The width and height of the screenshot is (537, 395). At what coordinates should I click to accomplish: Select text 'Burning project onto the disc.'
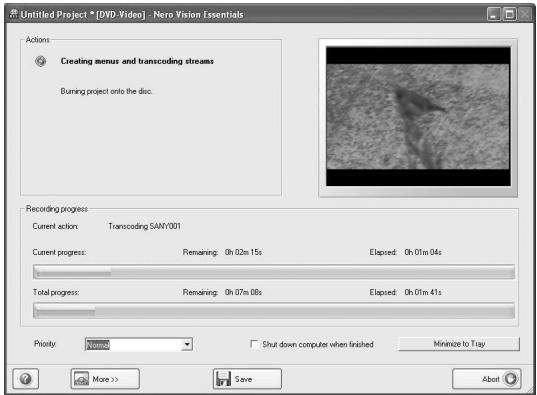coord(106,91)
